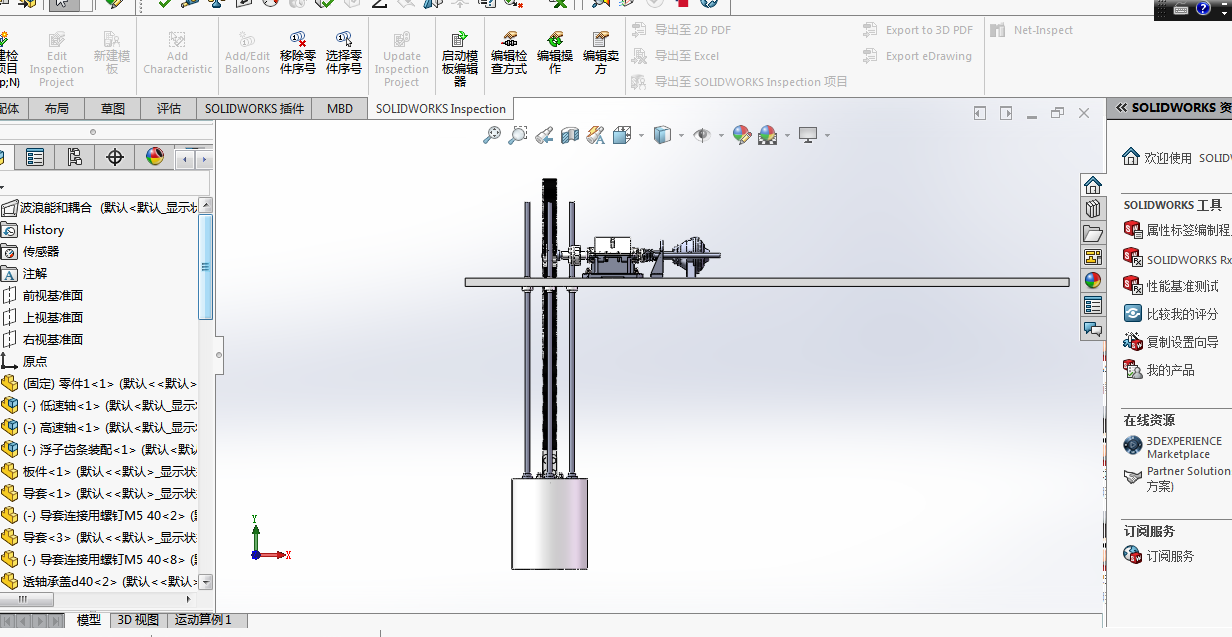The height and width of the screenshot is (637, 1232).
Task: Switch to 布局 tab
Action: coord(57,108)
